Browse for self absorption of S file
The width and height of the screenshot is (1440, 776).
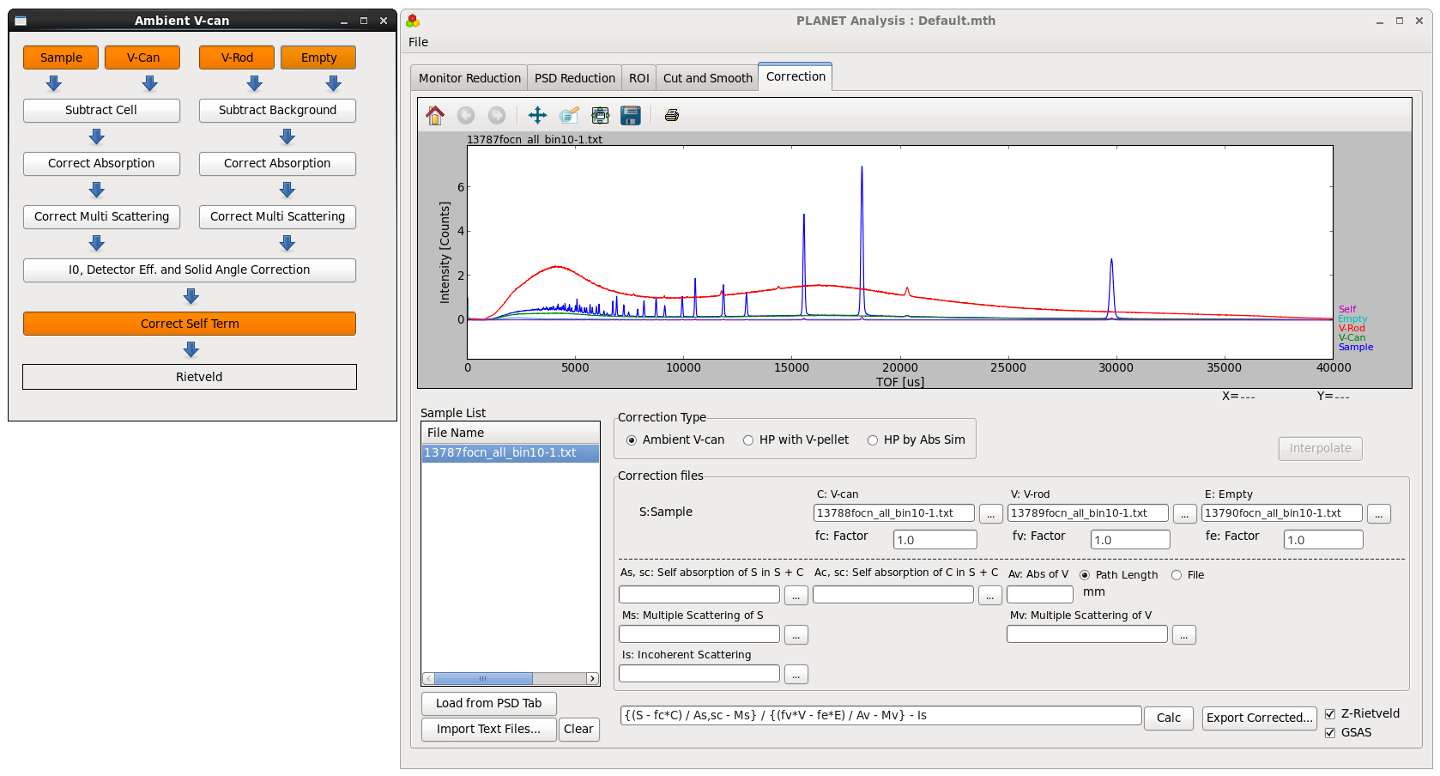pos(796,595)
